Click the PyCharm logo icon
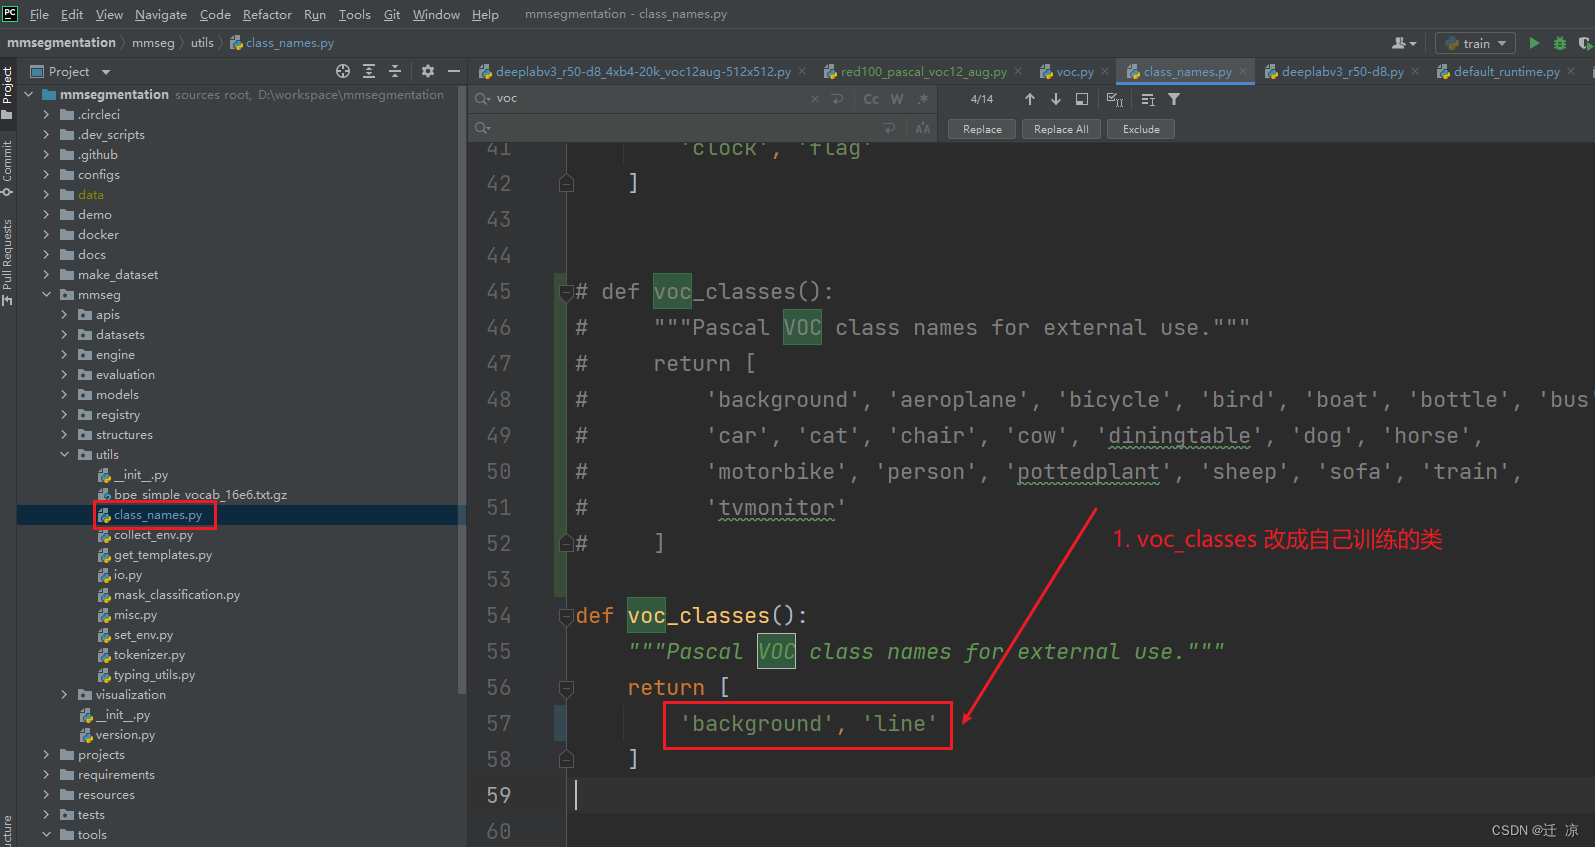Viewport: 1595px width, 847px height. 10,14
